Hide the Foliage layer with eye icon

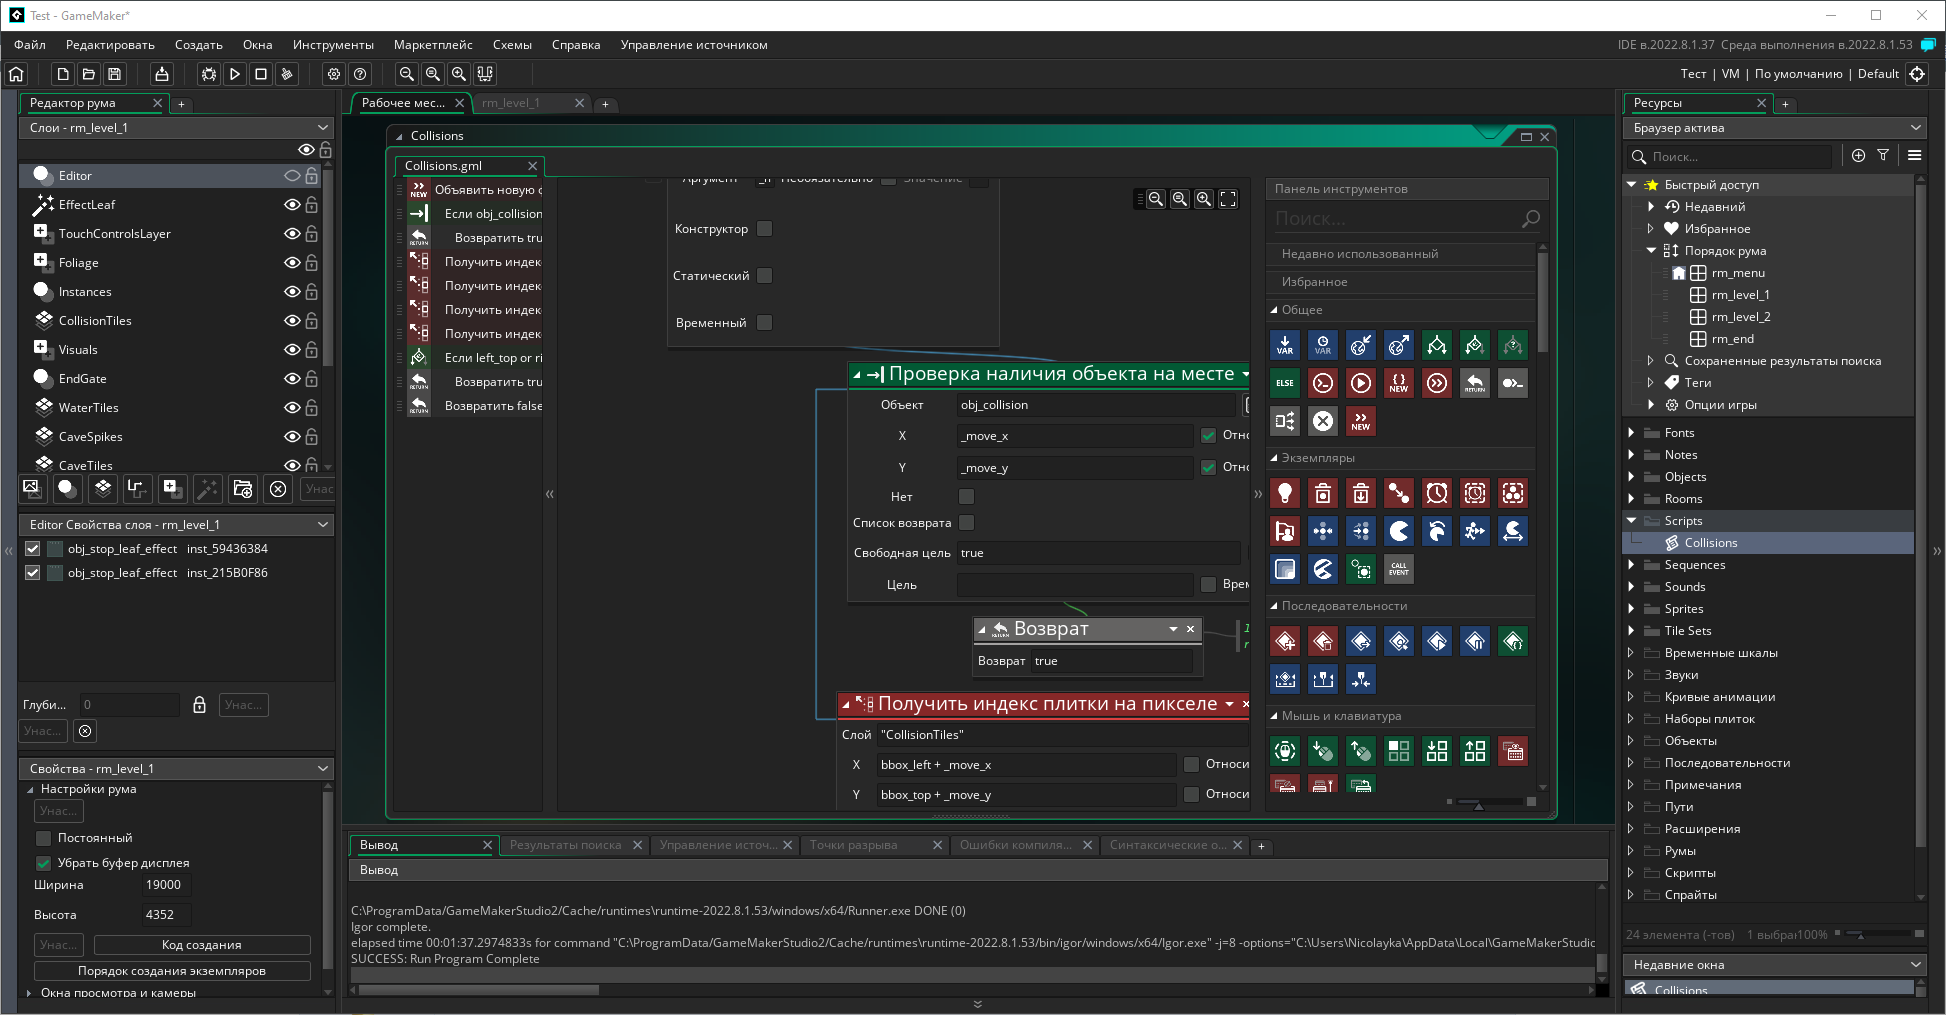pyautogui.click(x=292, y=263)
